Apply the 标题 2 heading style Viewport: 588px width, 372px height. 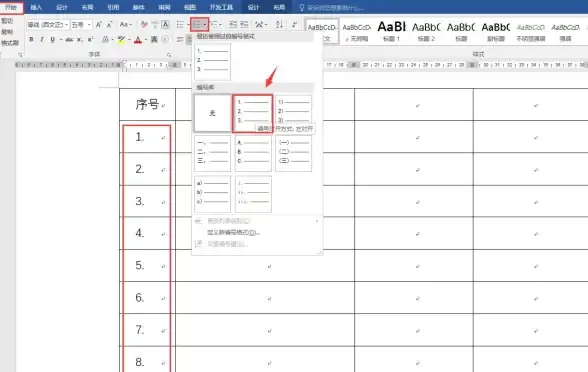click(x=426, y=31)
